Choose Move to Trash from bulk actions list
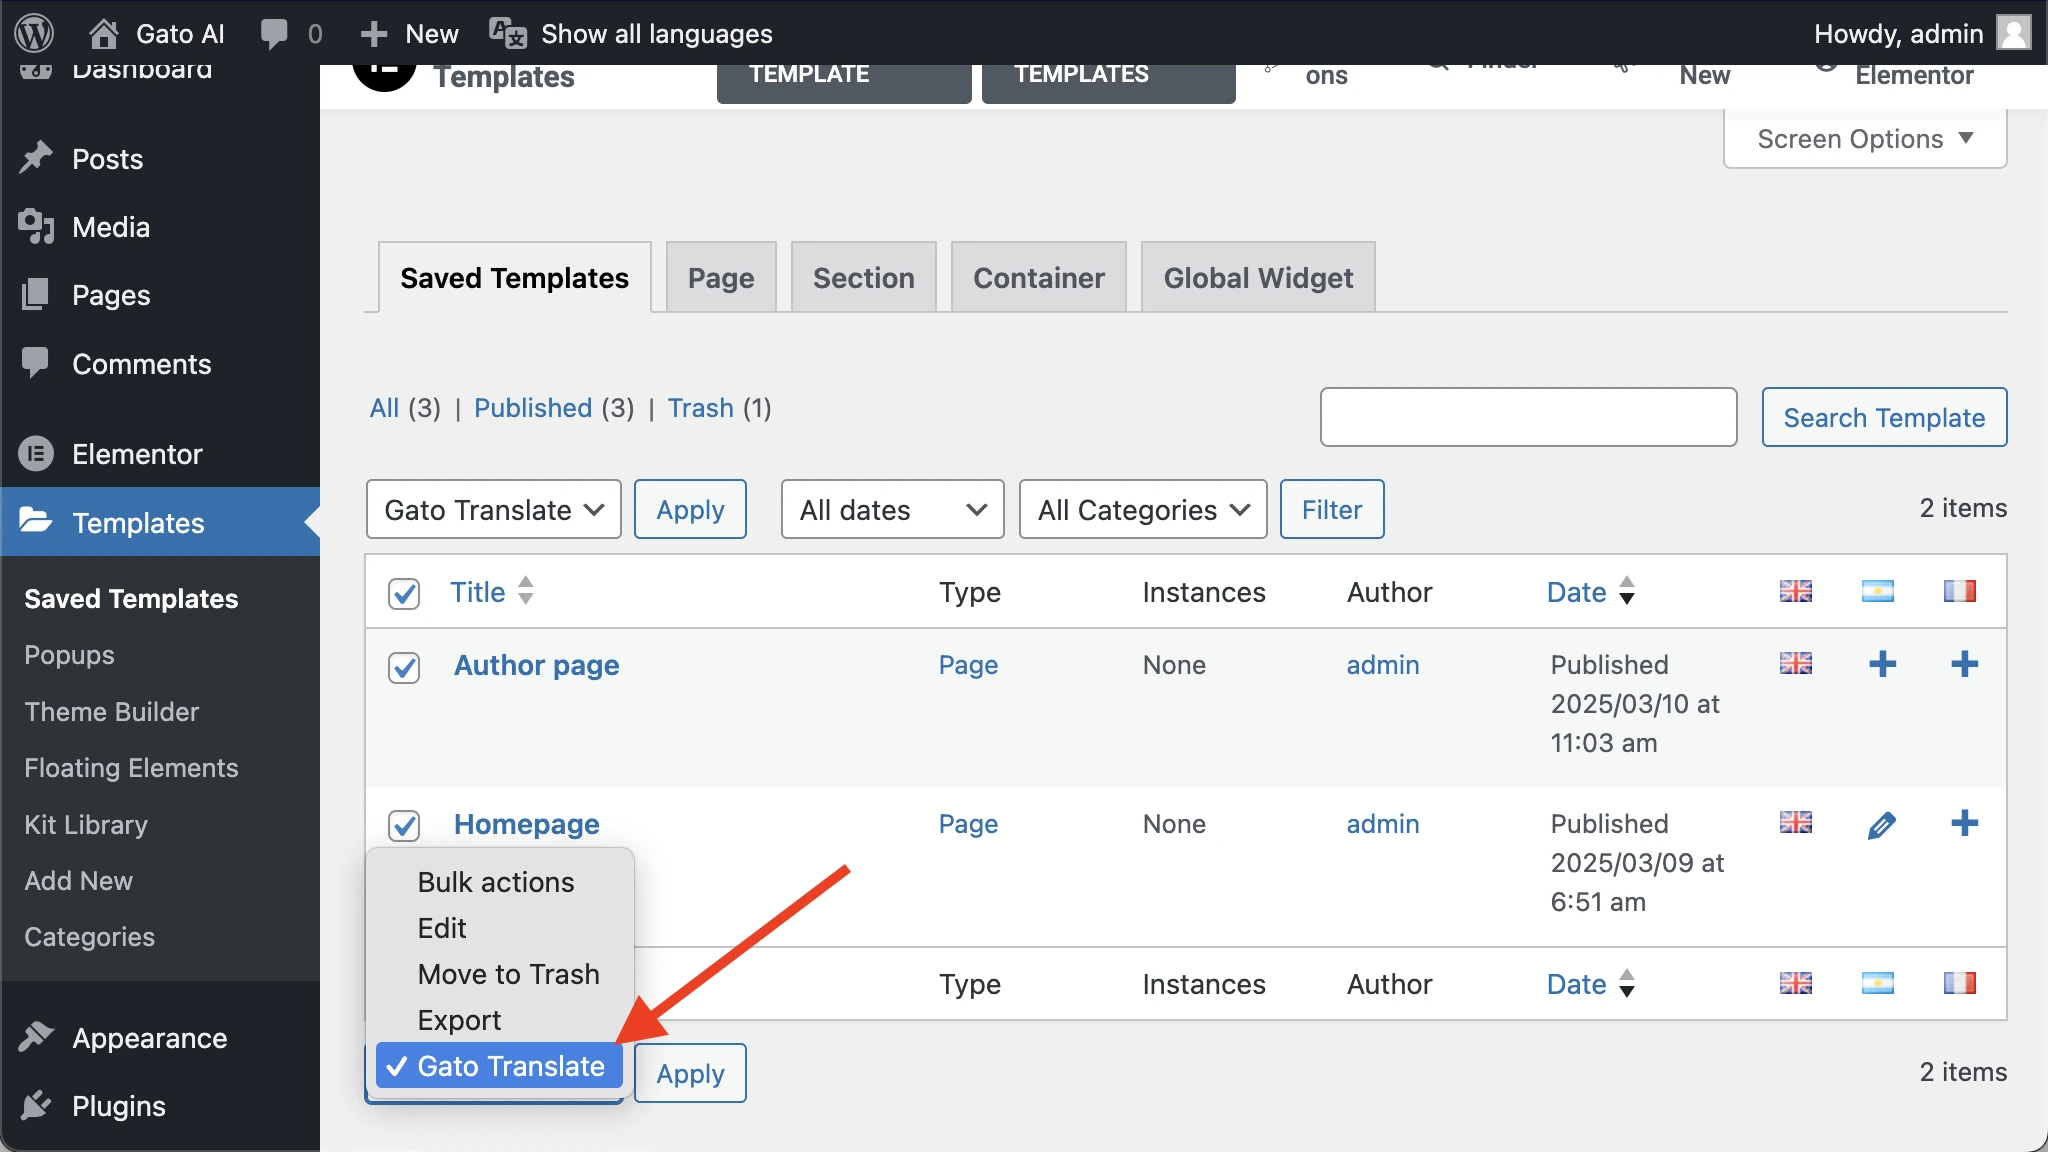Screen dimensions: 2048x1152 508,974
